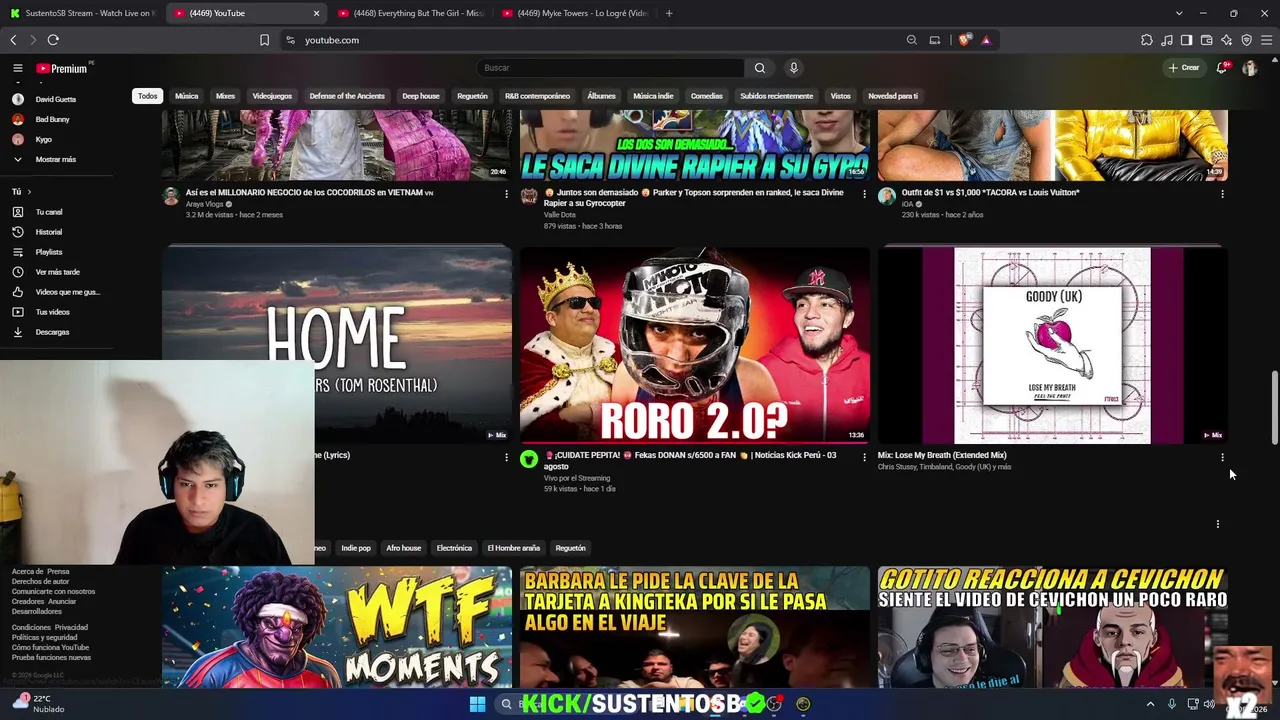Open weather widget showing 22°C
This screenshot has width=1280, height=720.
[36, 703]
